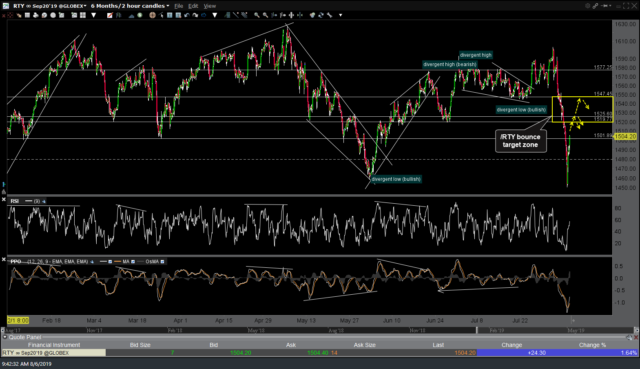Click the RSI line color swatch
The image size is (640, 369).
click(29, 201)
